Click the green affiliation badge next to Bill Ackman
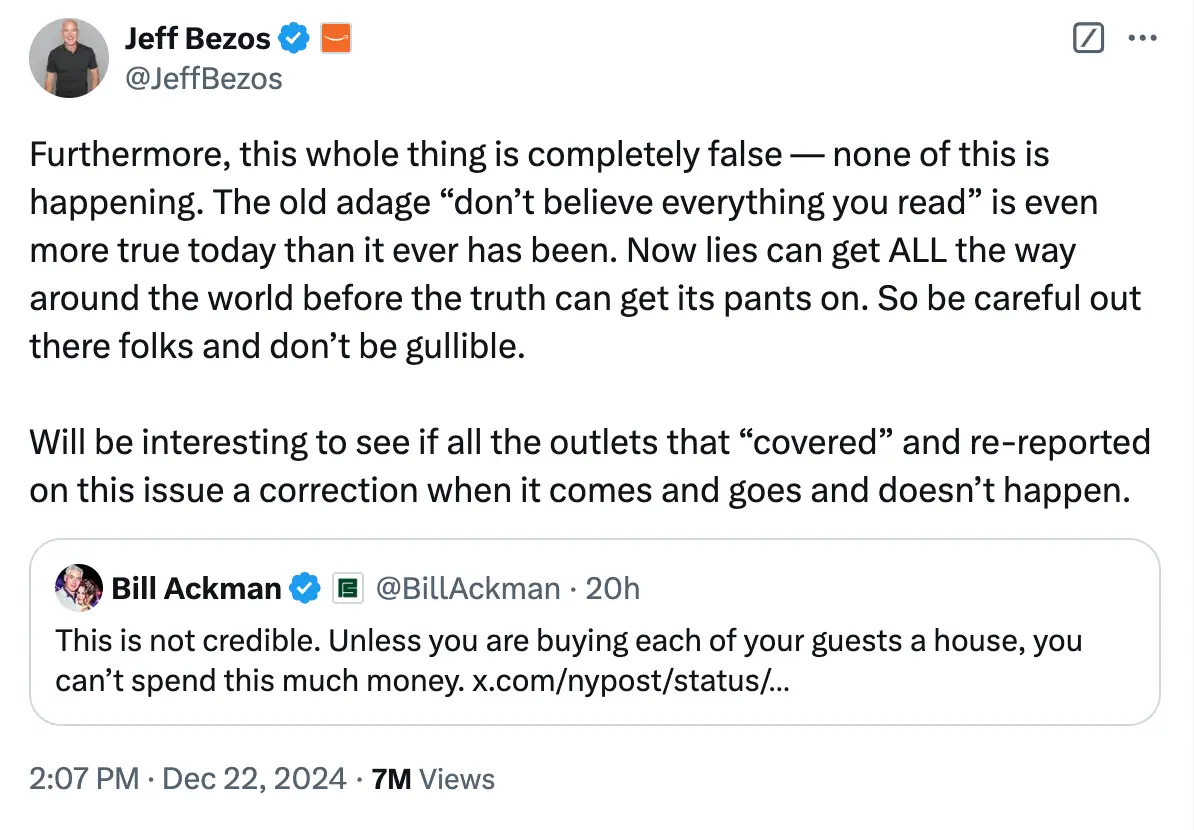 tap(347, 589)
